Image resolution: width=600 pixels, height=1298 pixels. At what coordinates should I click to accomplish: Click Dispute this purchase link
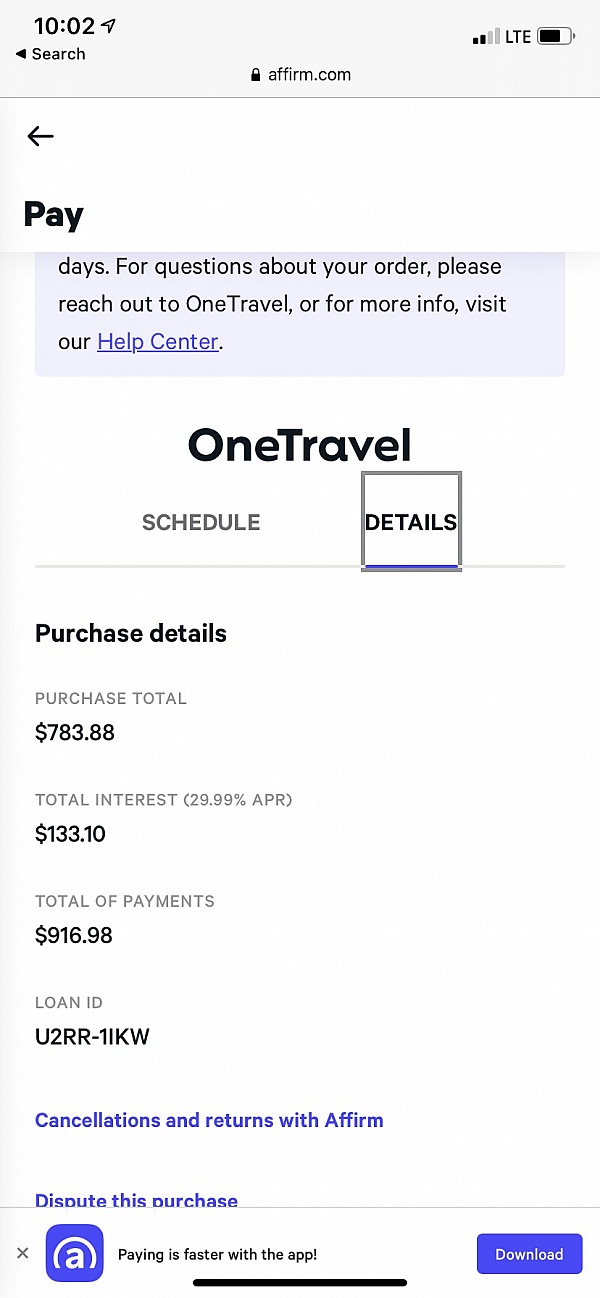tap(136, 1200)
